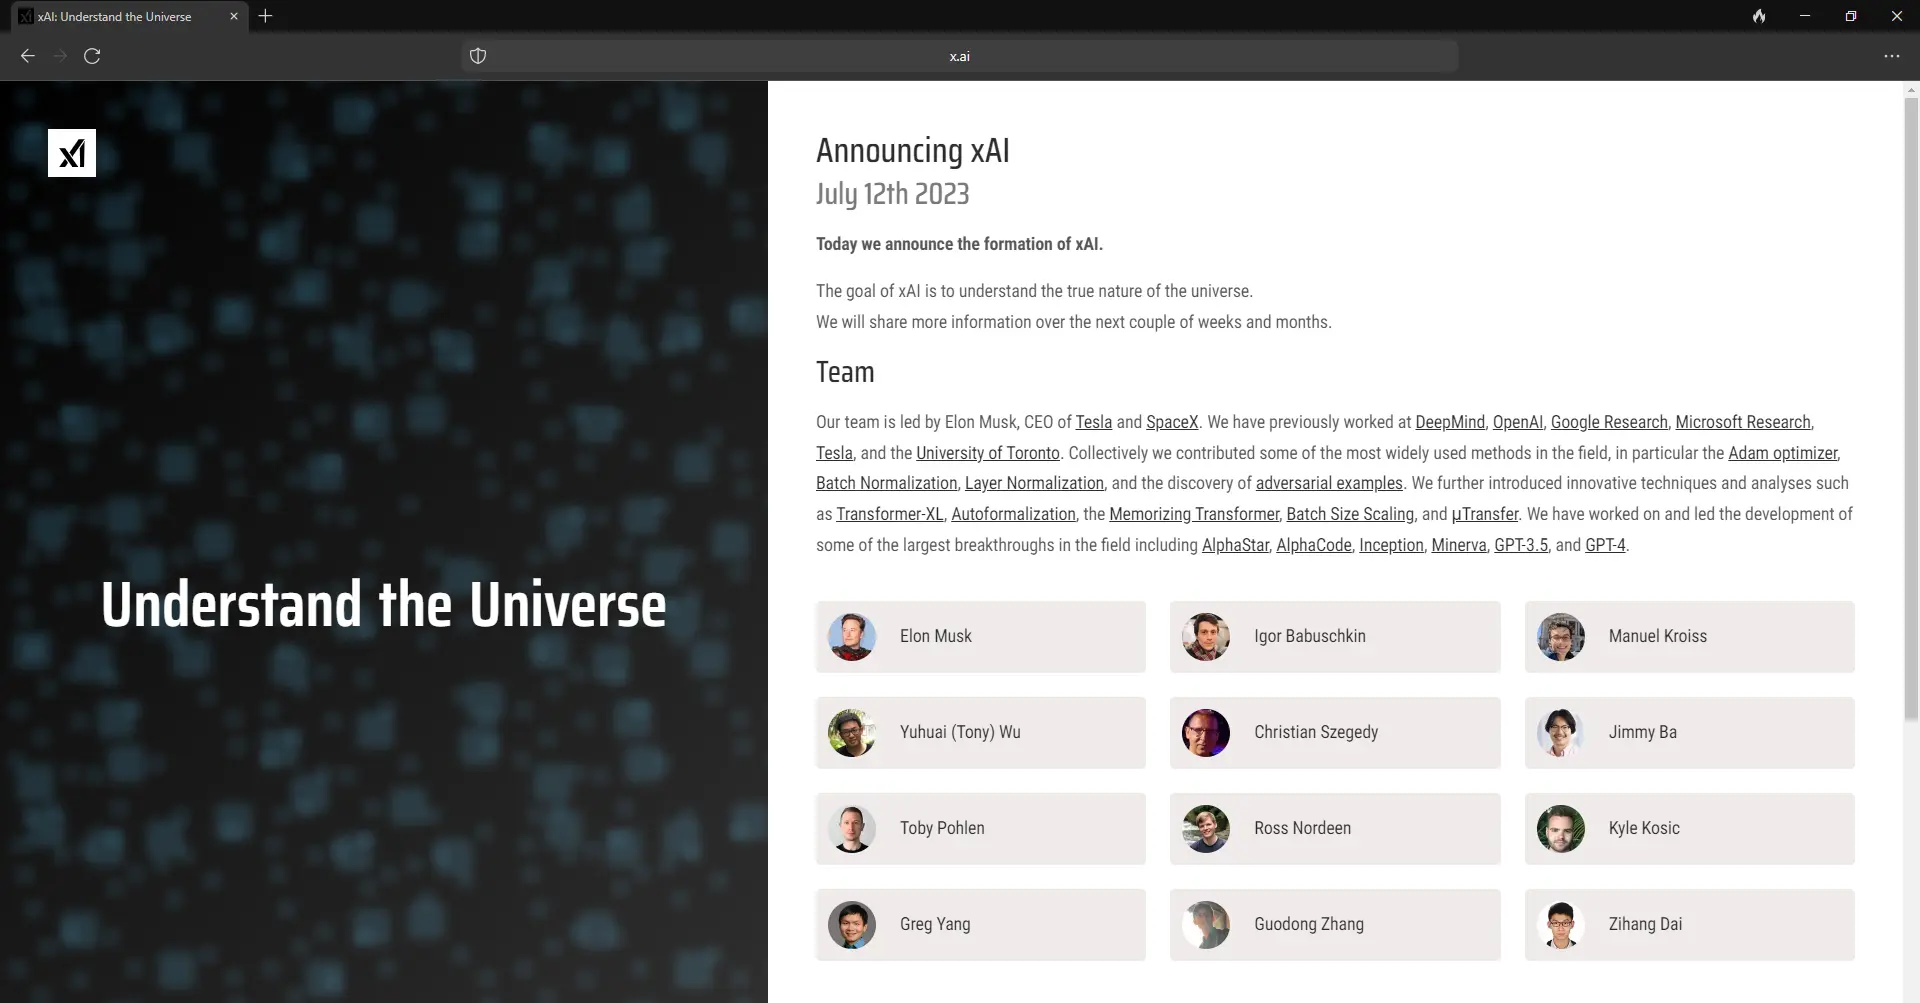
Task: Open a new tab with the plus icon
Action: pos(265,16)
